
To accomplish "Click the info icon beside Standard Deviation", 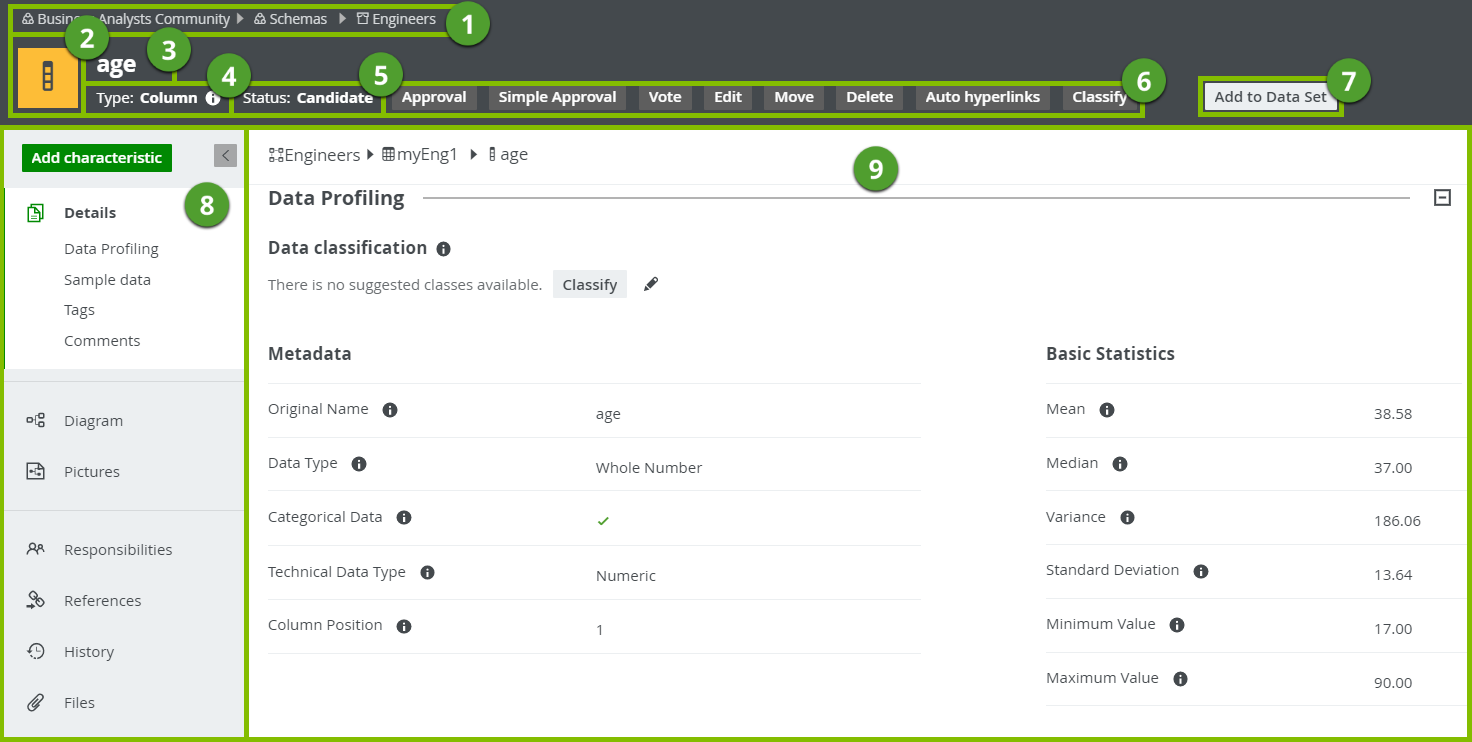I will 1201,571.
